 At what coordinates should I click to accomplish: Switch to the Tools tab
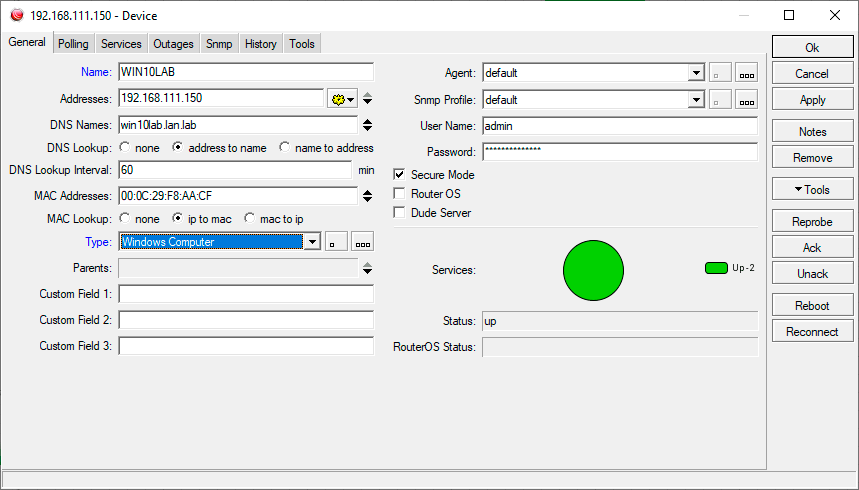302,44
